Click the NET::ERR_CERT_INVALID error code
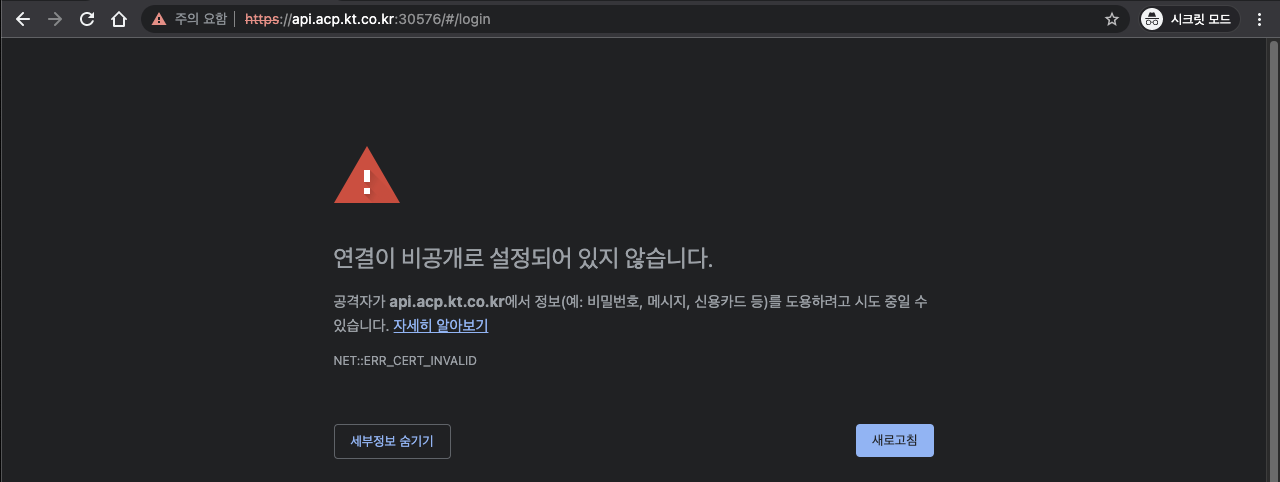 tap(405, 360)
